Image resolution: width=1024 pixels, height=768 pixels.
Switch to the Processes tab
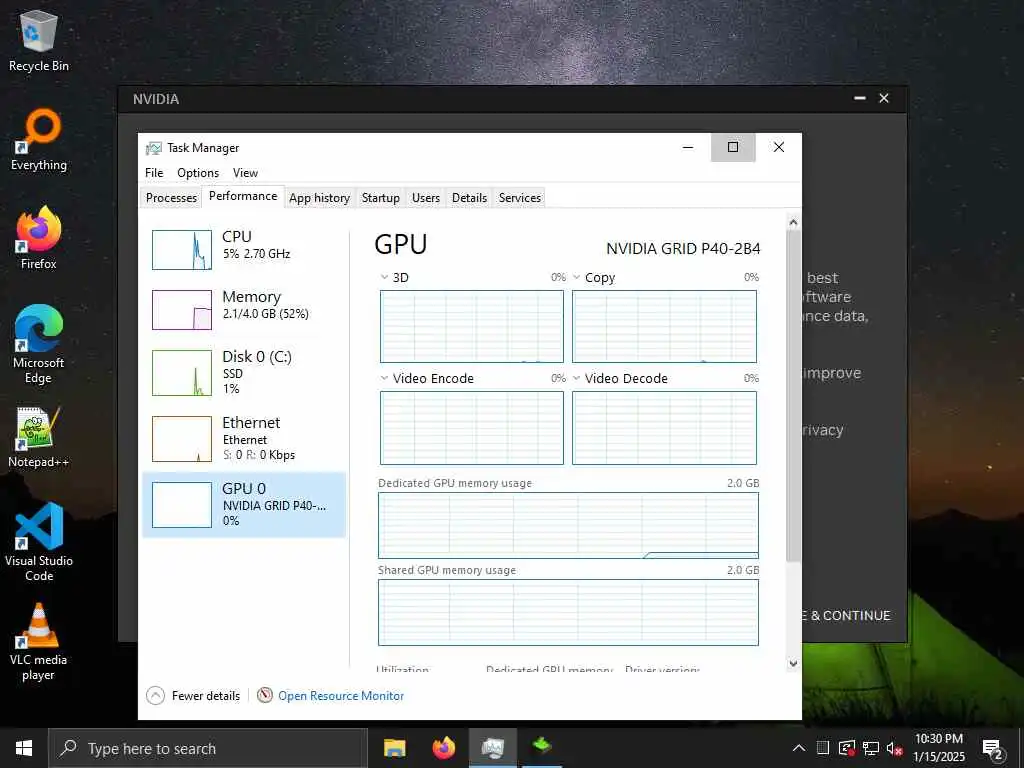pos(171,198)
